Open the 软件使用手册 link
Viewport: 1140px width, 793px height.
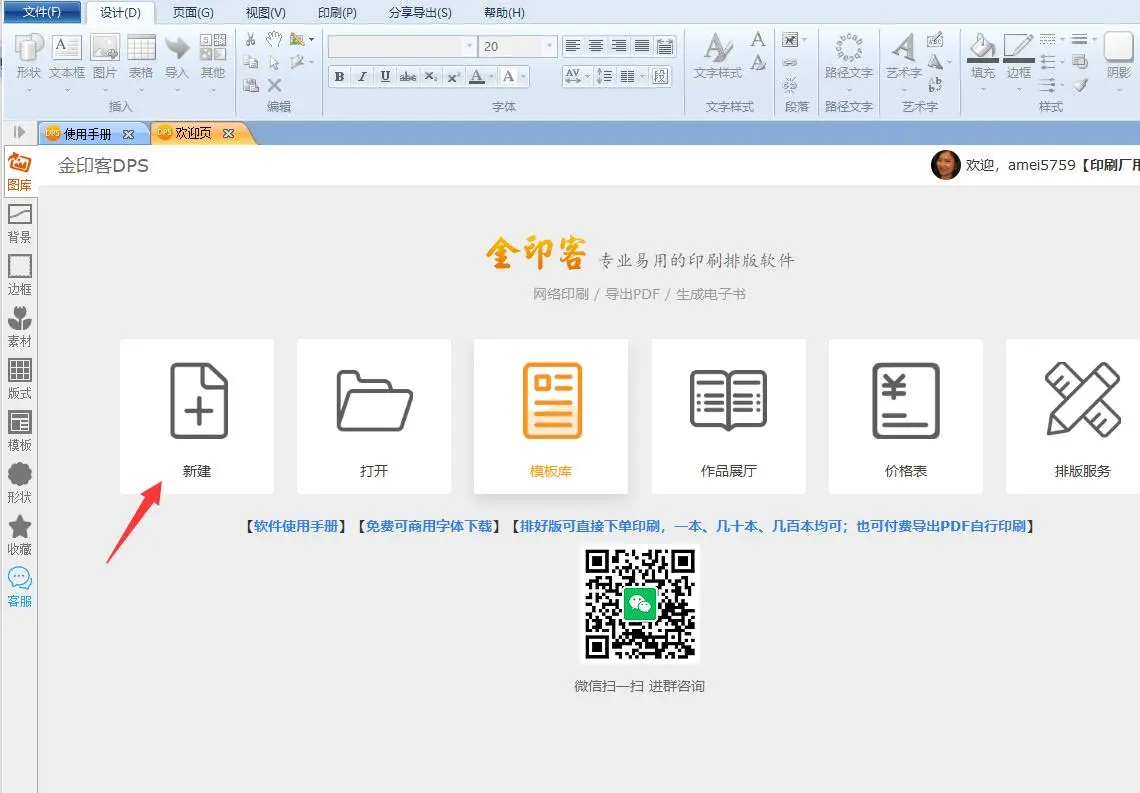(x=296, y=526)
